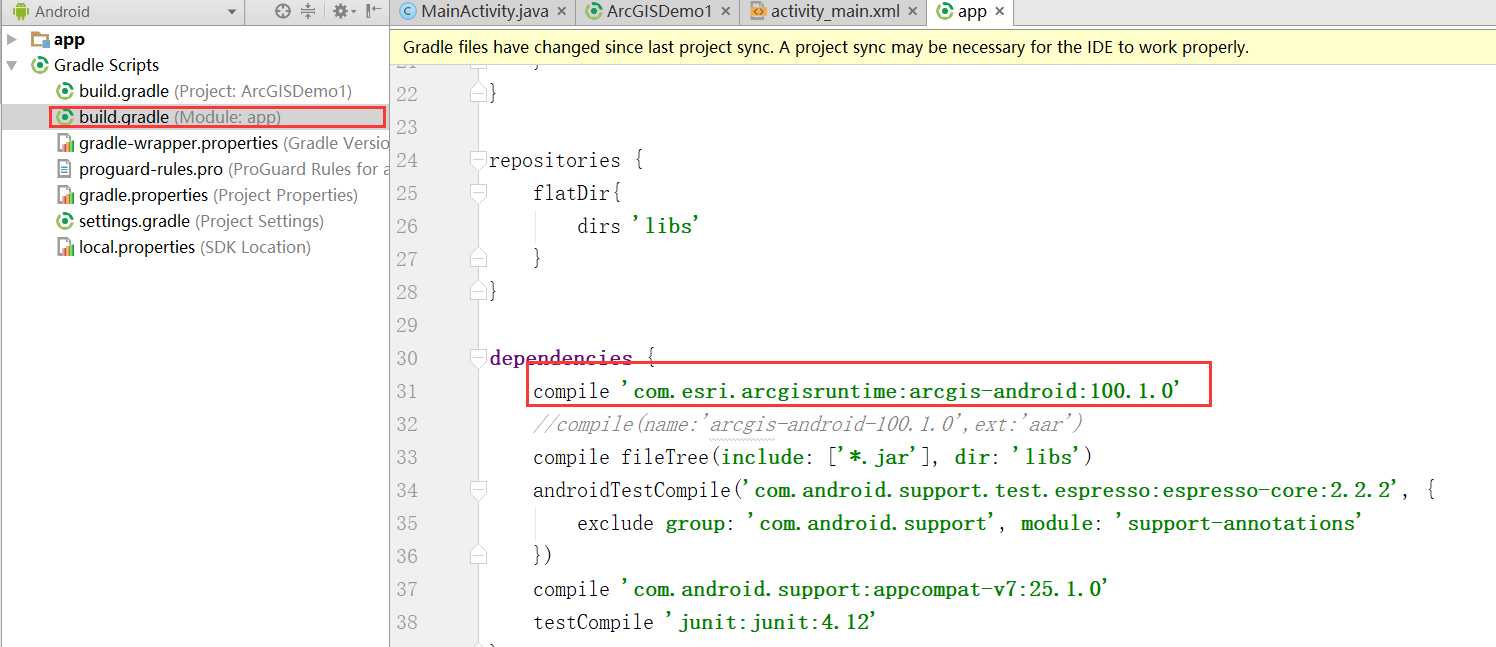Close the app editor tab

coord(1000,12)
